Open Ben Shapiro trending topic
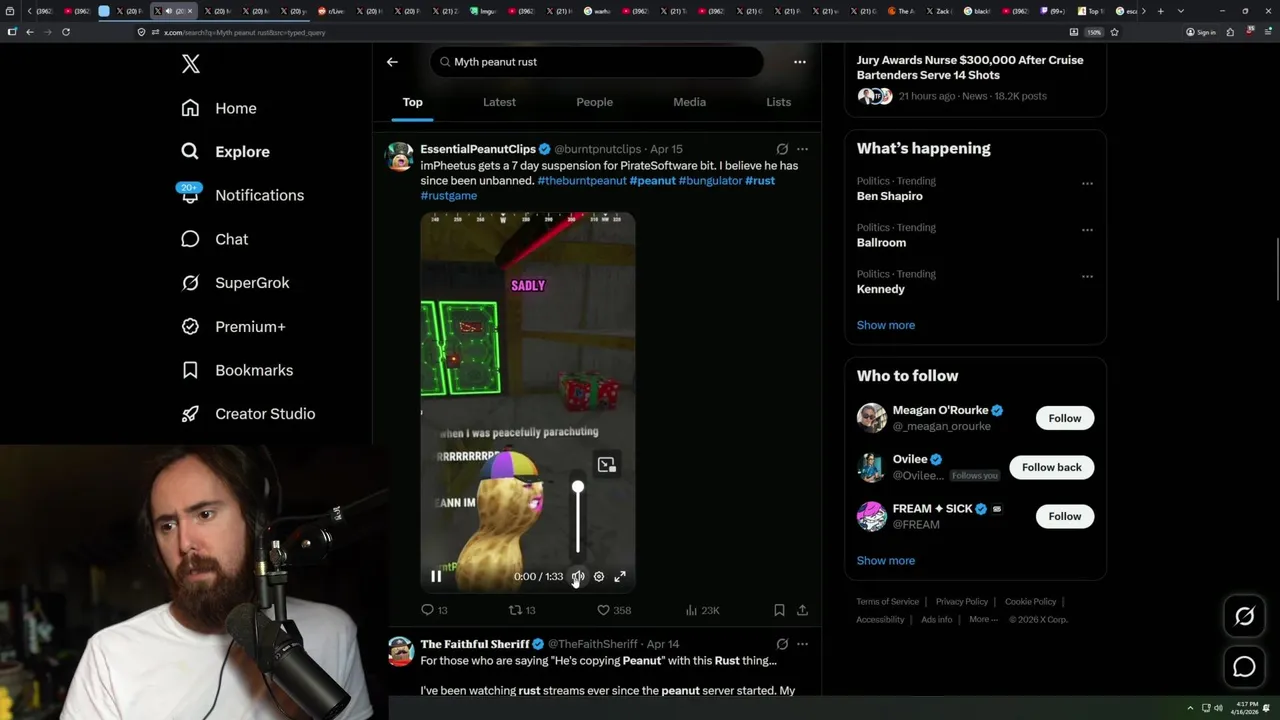Viewport: 1280px width, 720px height. coord(889,196)
